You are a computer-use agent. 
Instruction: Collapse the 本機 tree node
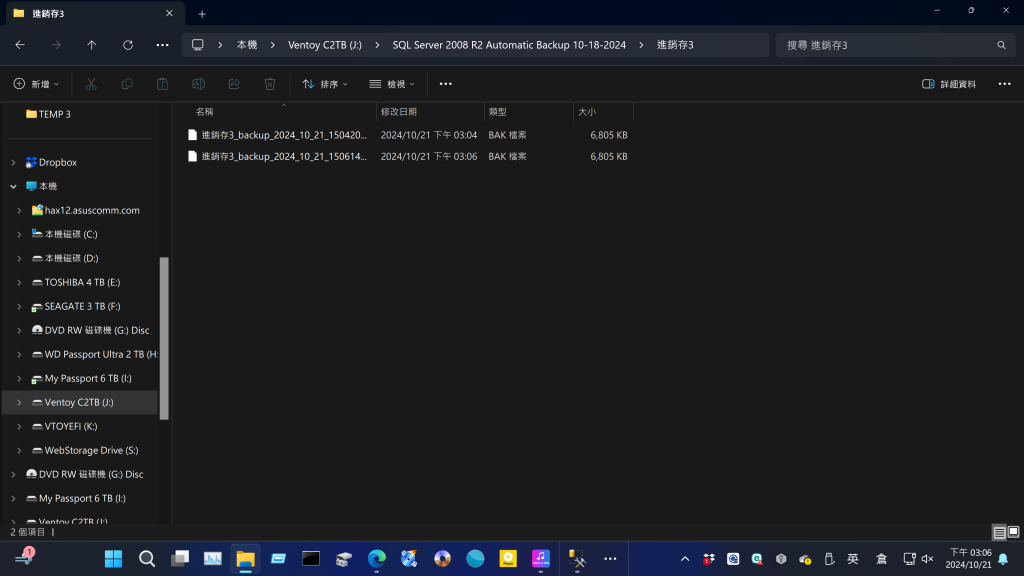click(13, 186)
